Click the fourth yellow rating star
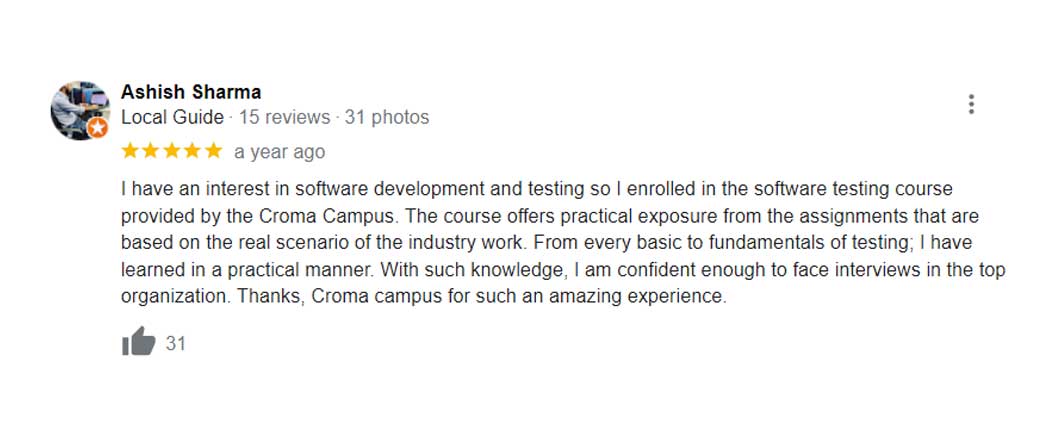 click(x=192, y=152)
